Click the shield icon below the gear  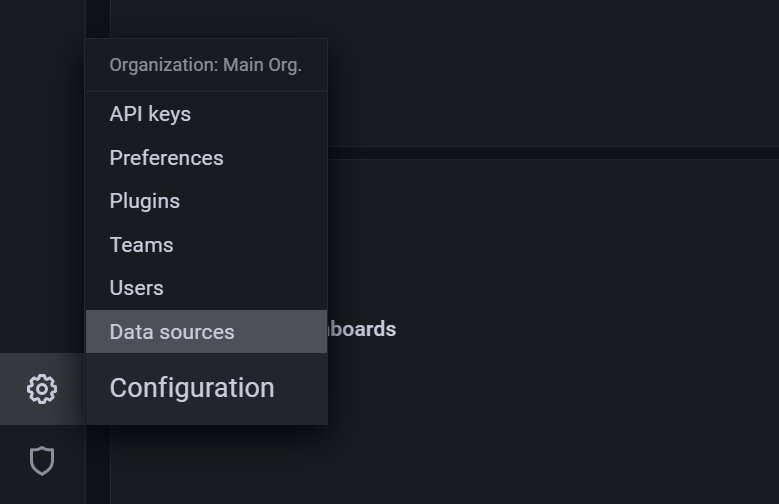tap(42, 461)
